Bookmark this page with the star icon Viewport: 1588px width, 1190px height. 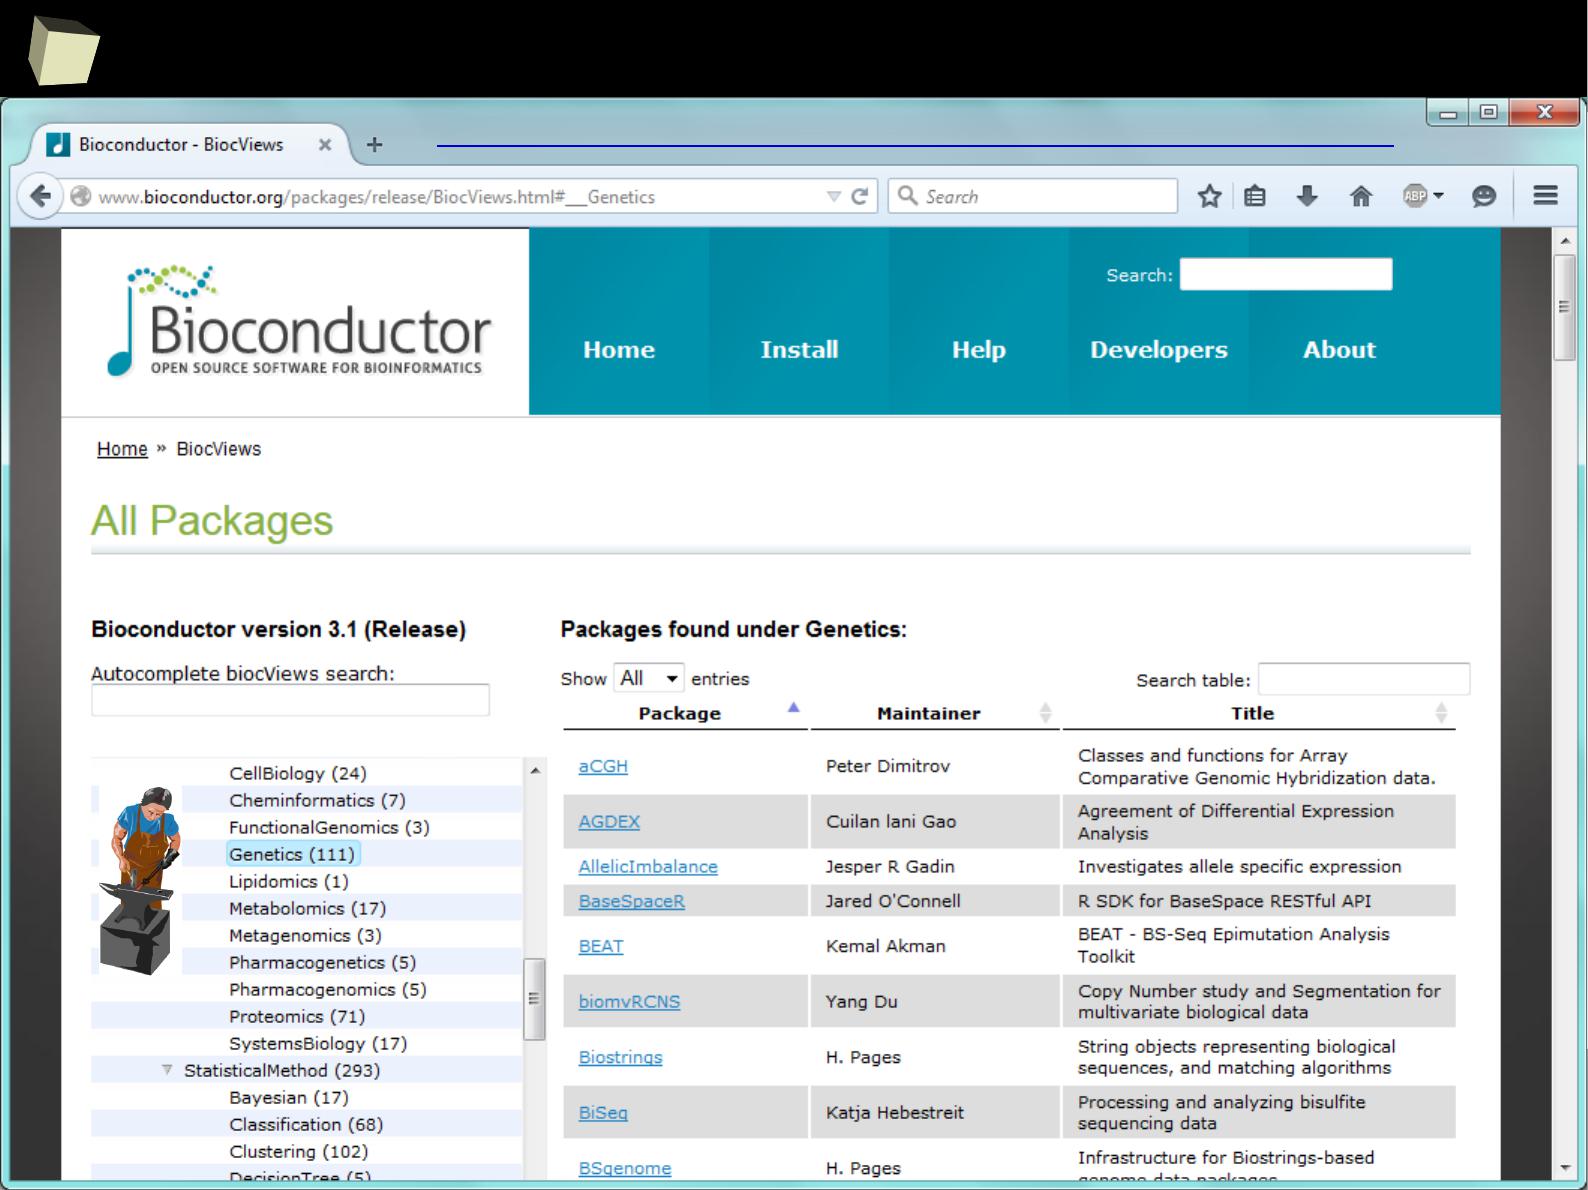click(x=1209, y=196)
